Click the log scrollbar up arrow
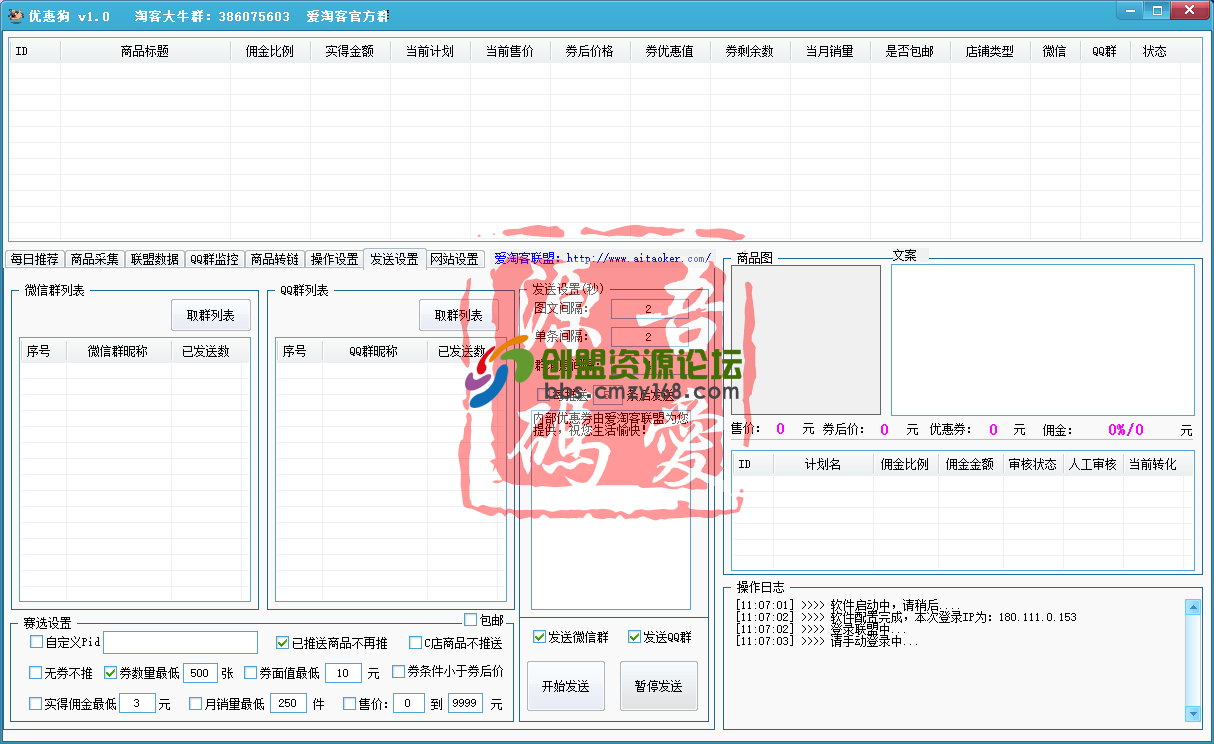Screen dimensions: 1214x744 (1192, 607)
